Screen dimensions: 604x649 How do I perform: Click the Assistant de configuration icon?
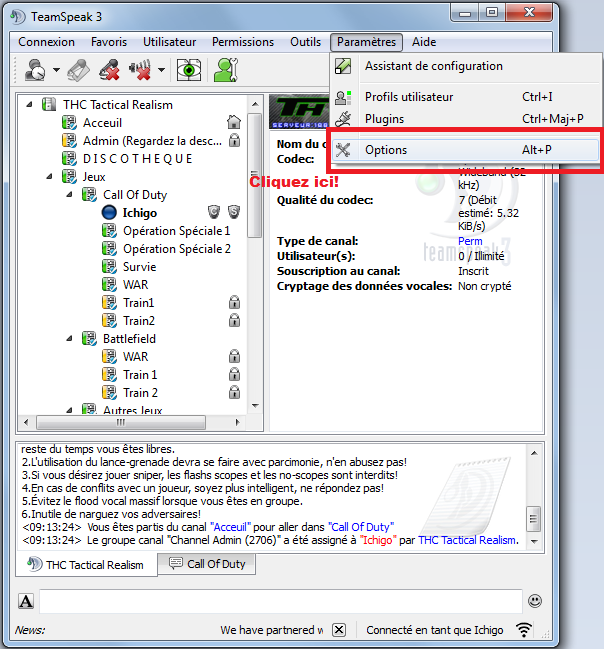tap(343, 66)
